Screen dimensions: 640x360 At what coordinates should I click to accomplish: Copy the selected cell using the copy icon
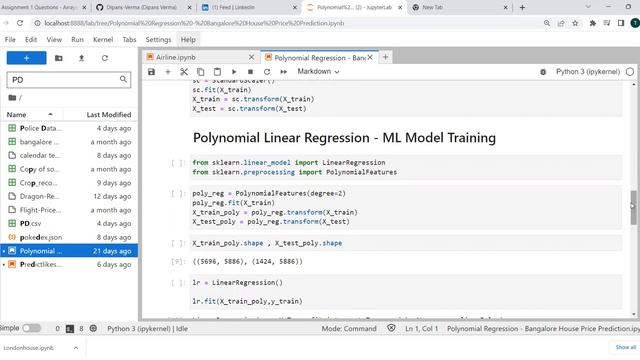click(x=200, y=72)
